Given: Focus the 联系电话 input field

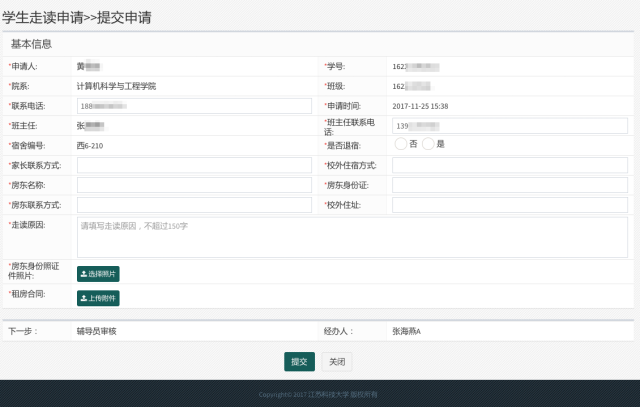Looking at the screenshot, I should coord(194,106).
